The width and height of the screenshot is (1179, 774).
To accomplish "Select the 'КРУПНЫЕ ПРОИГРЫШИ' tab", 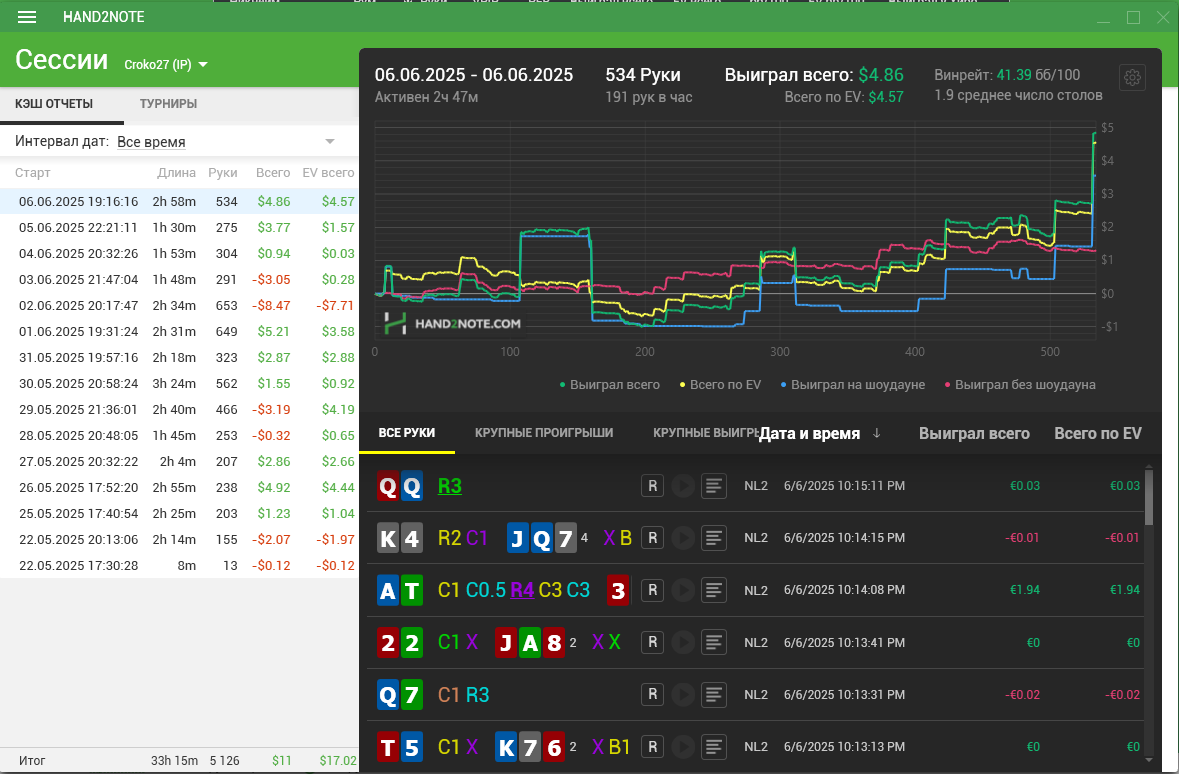I will 544,433.
